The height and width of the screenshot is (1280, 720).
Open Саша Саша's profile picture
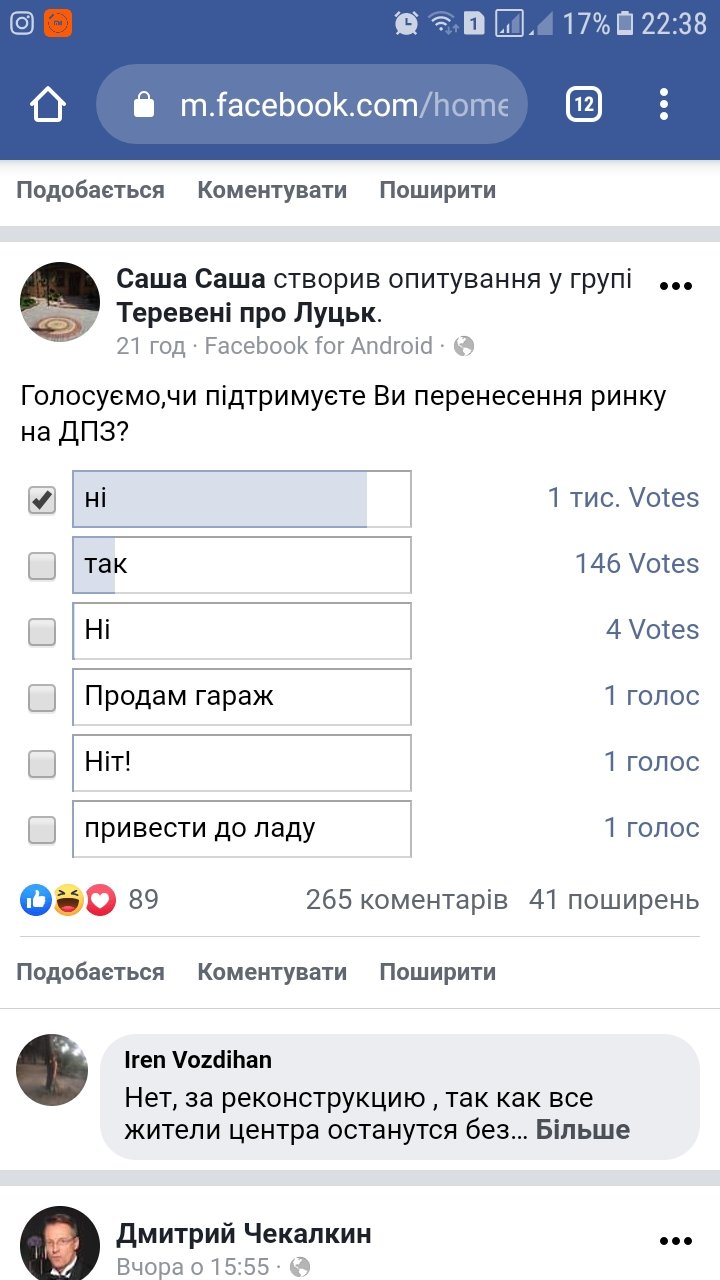pos(61,302)
